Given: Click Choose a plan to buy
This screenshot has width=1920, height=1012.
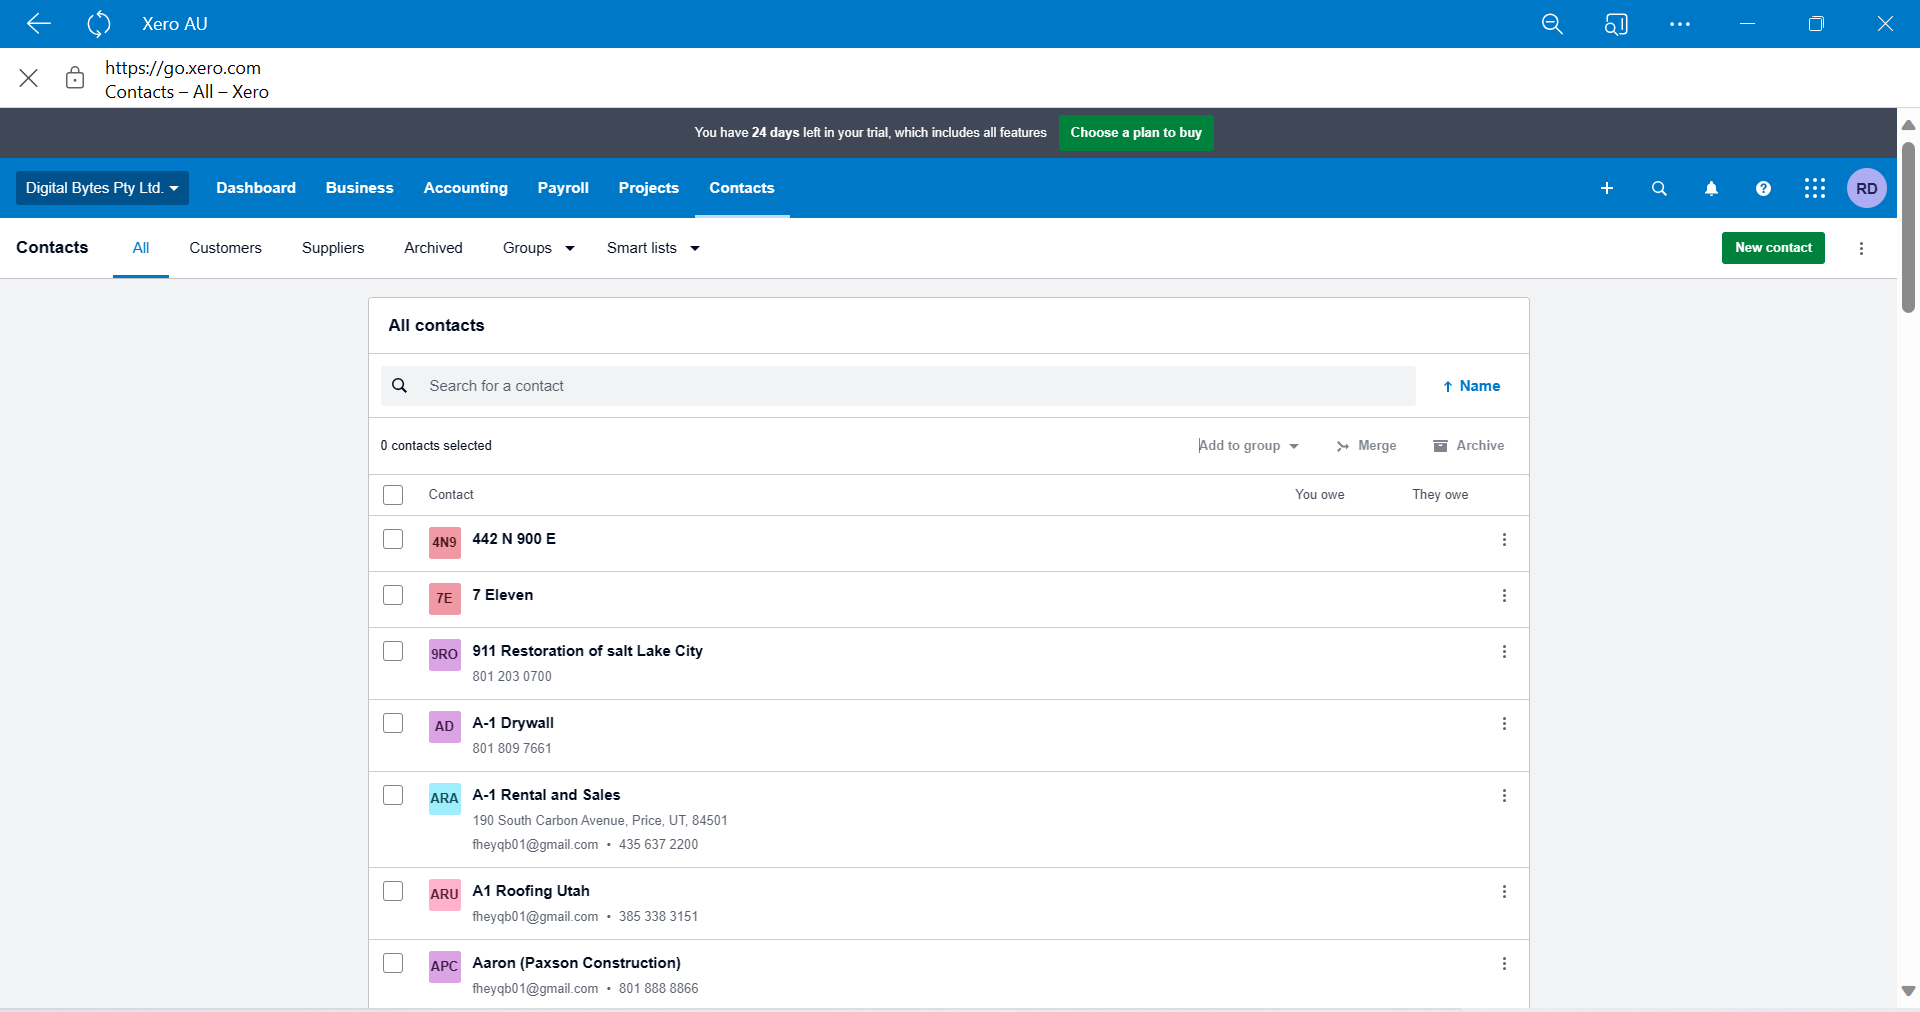Looking at the screenshot, I should click(1136, 133).
